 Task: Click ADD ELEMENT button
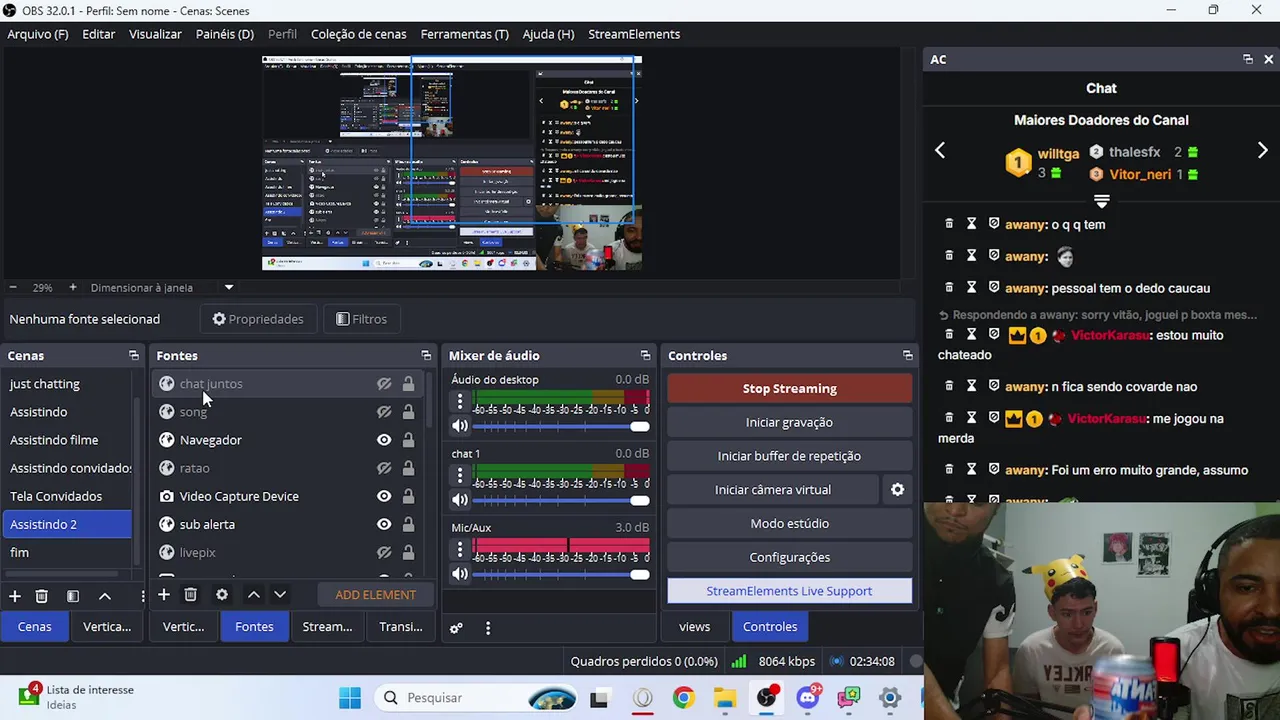point(376,595)
